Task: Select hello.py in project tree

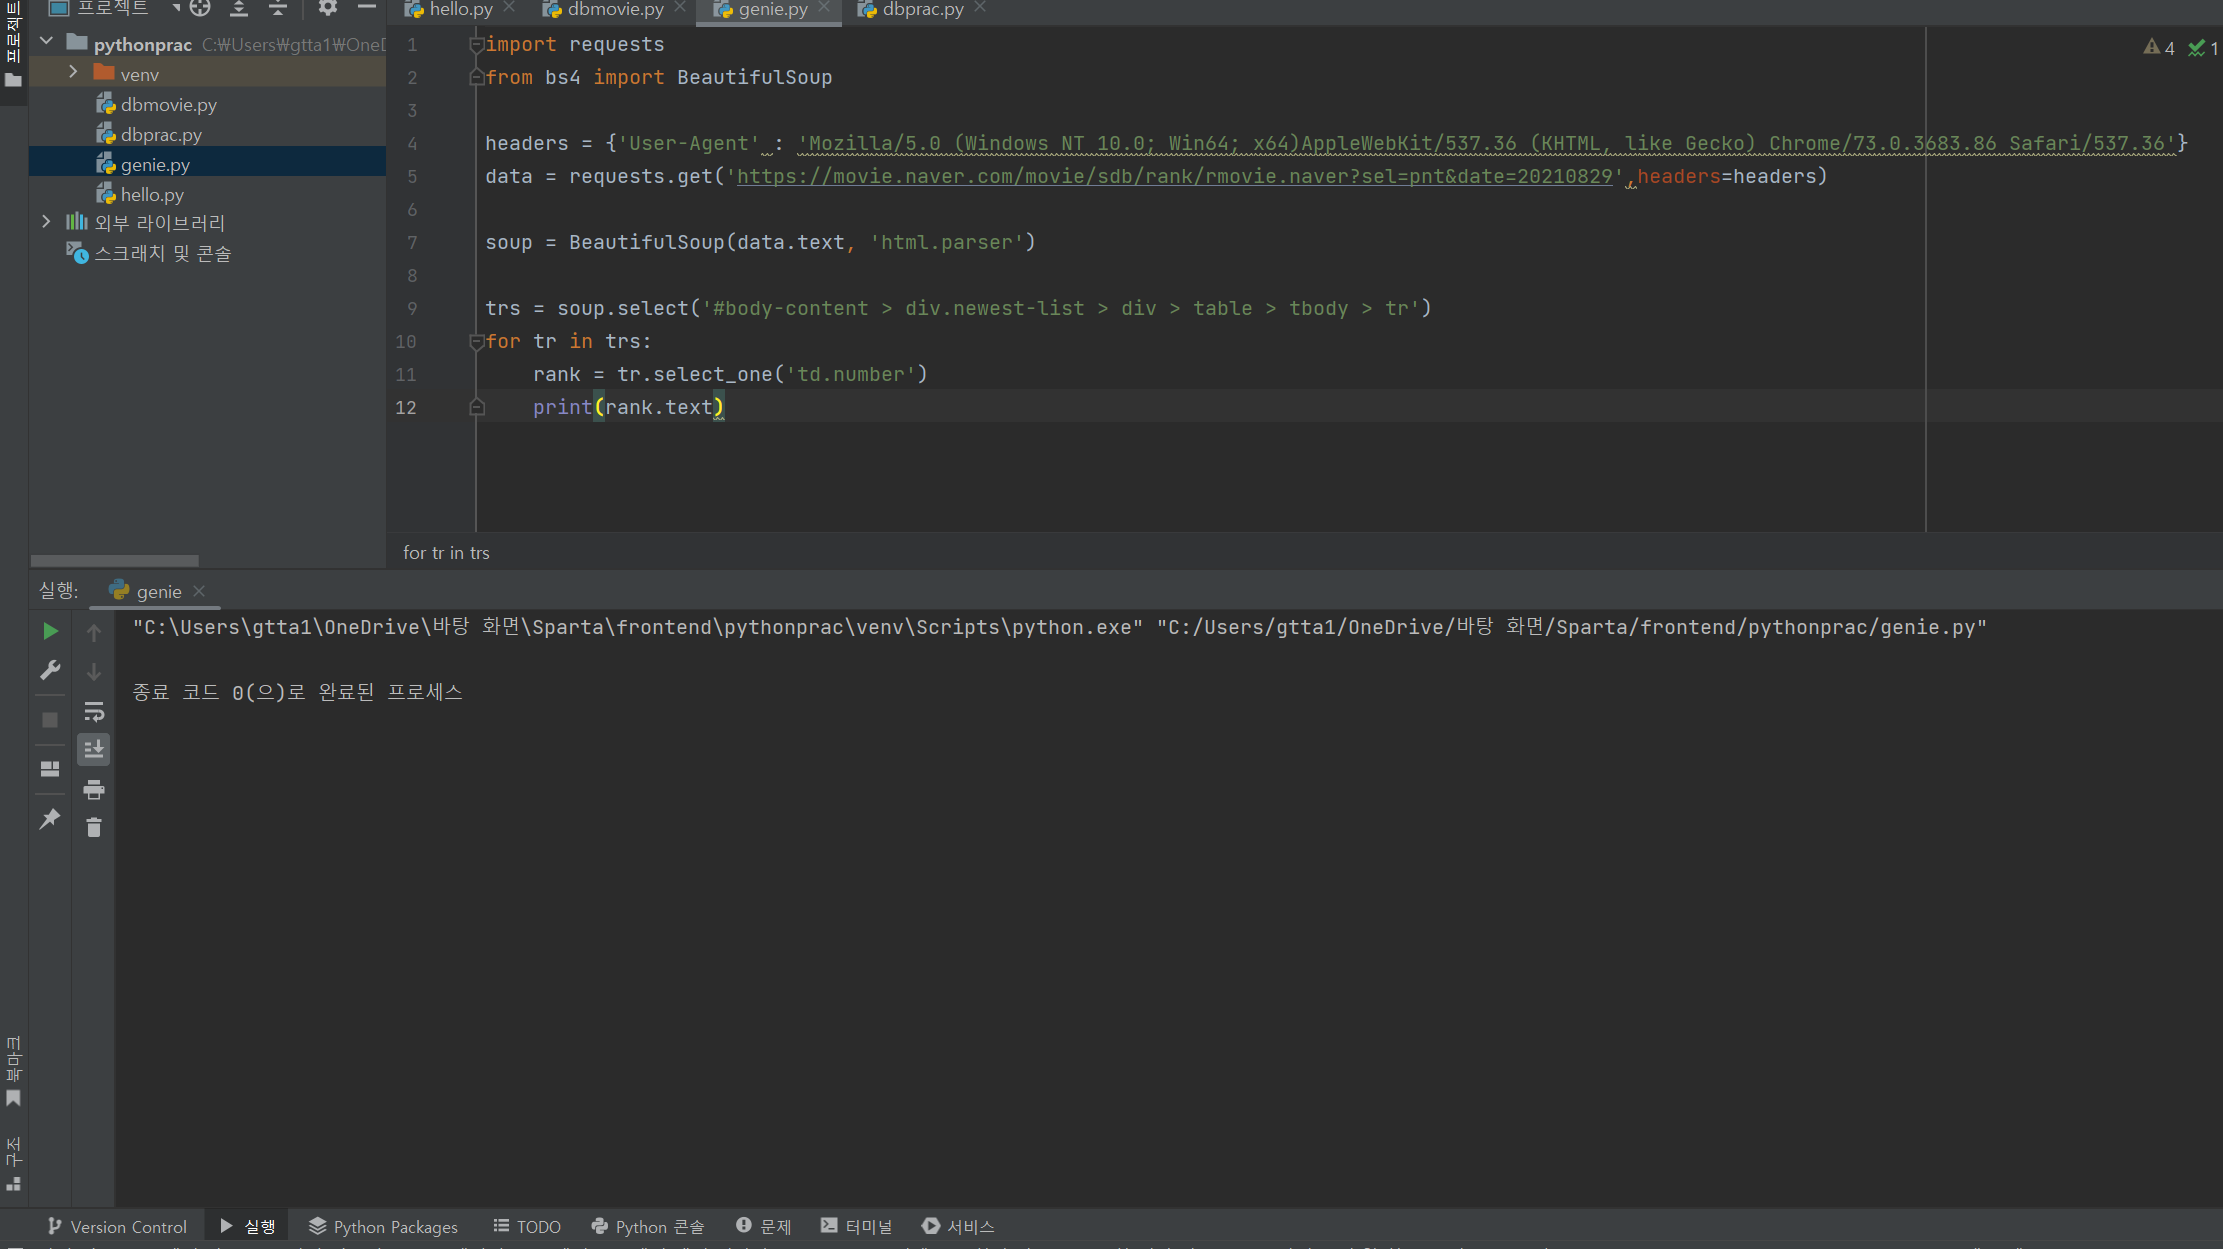Action: (x=152, y=195)
